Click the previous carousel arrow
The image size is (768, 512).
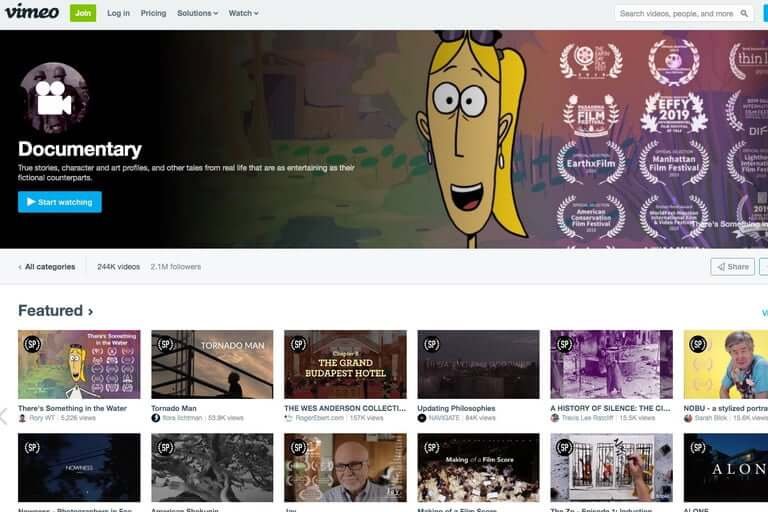(3, 417)
